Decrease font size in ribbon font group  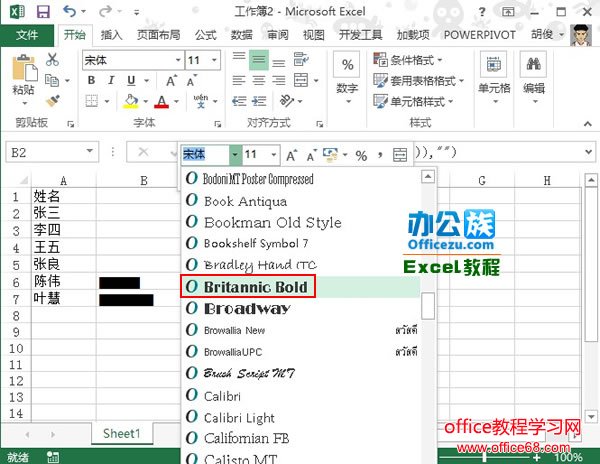point(191,81)
